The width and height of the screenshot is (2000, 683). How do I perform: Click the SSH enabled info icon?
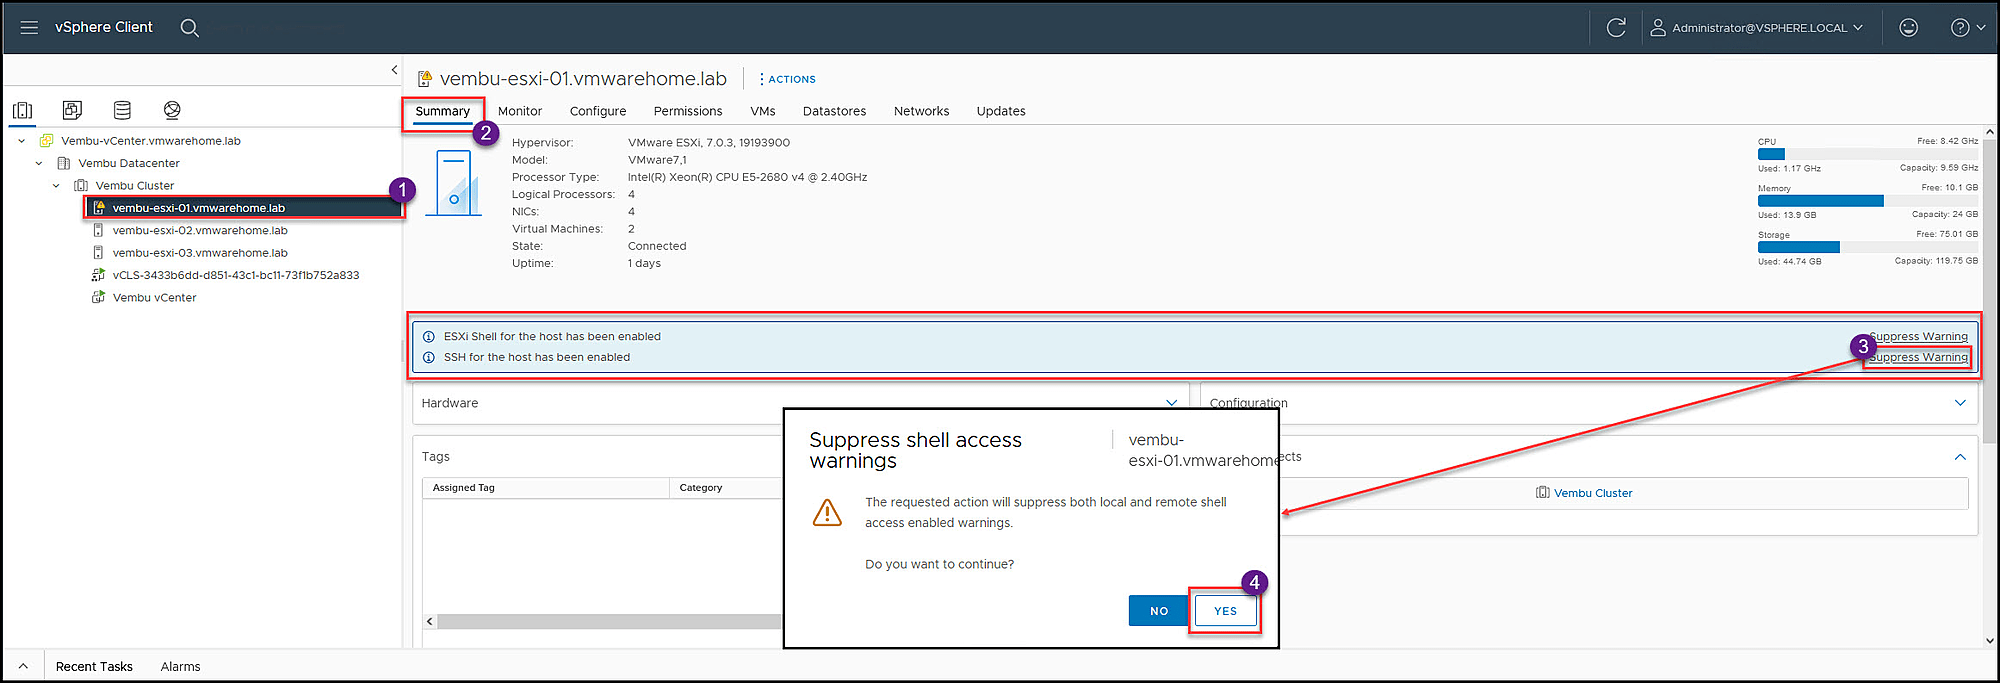tap(429, 357)
